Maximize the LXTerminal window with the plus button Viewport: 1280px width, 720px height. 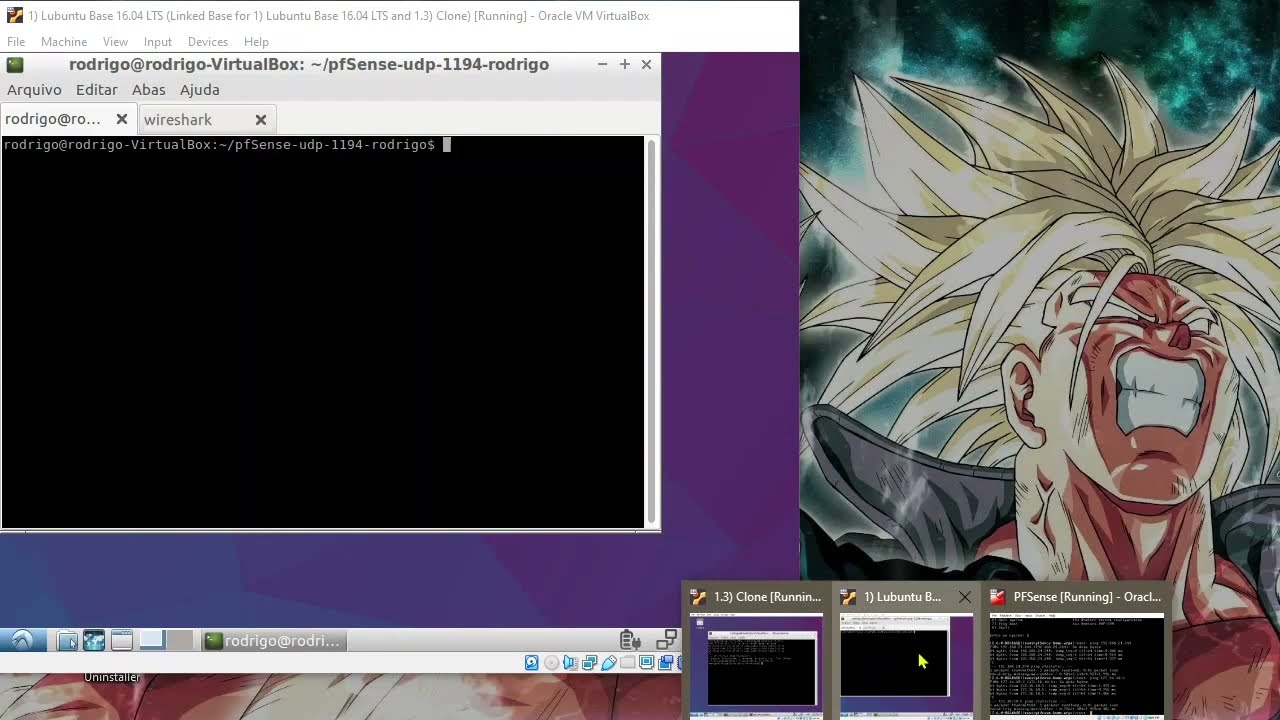click(625, 64)
